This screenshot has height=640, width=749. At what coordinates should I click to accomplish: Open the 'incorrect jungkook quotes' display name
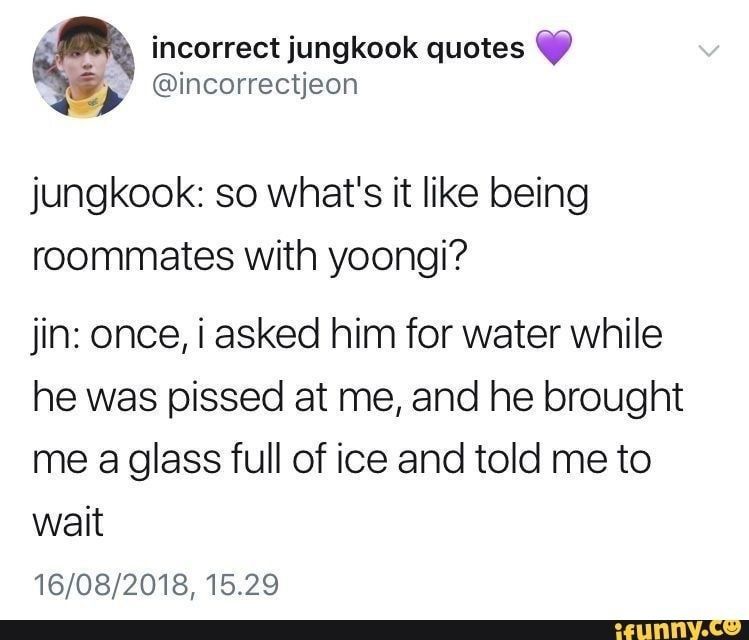[x=338, y=49]
